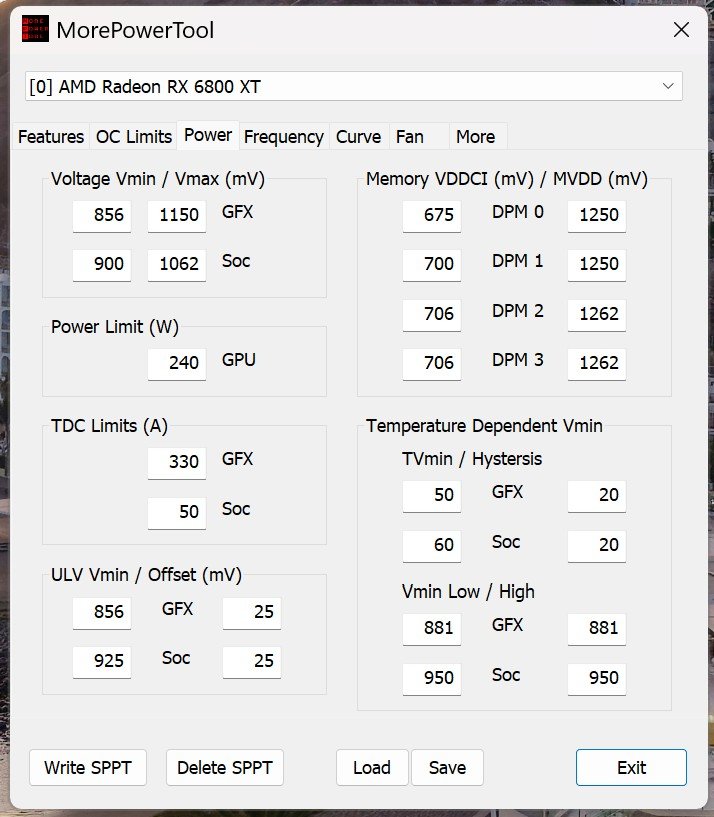Select the DPM 3 VDDCI field
714x817 pixels.
[432, 364]
